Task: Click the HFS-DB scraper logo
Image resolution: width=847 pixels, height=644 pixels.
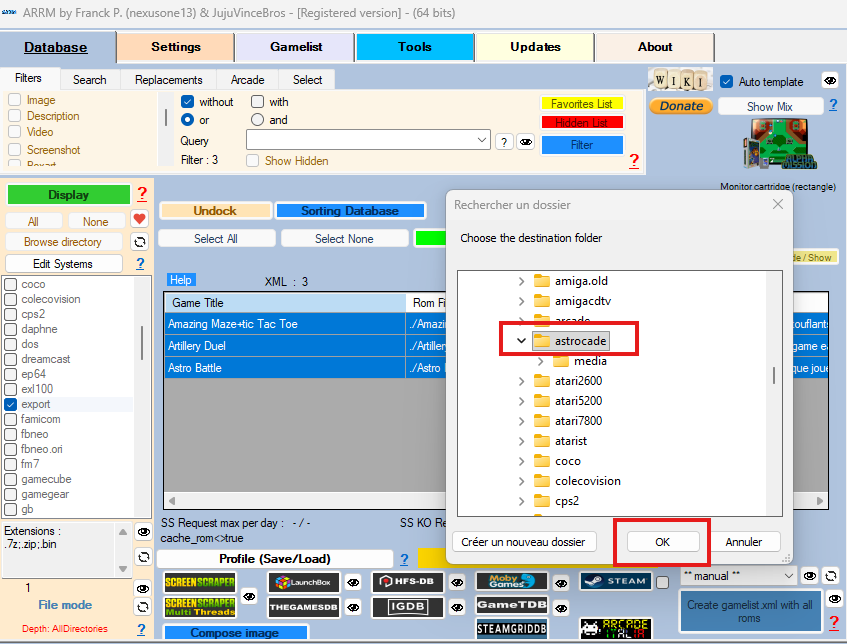Action: click(x=408, y=582)
